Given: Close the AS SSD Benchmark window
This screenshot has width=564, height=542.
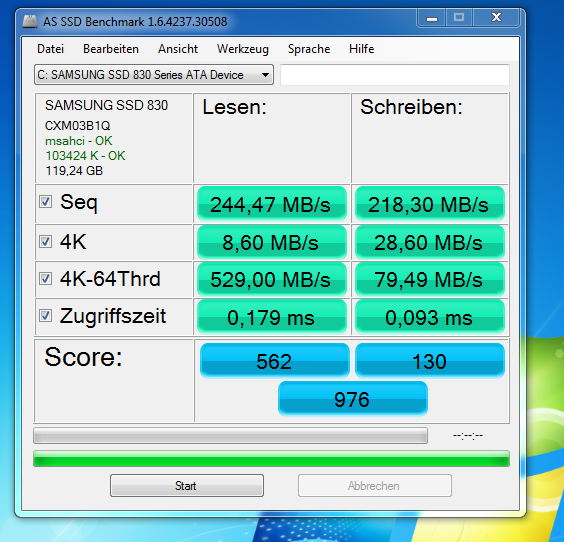Looking at the screenshot, I should 496,18.
